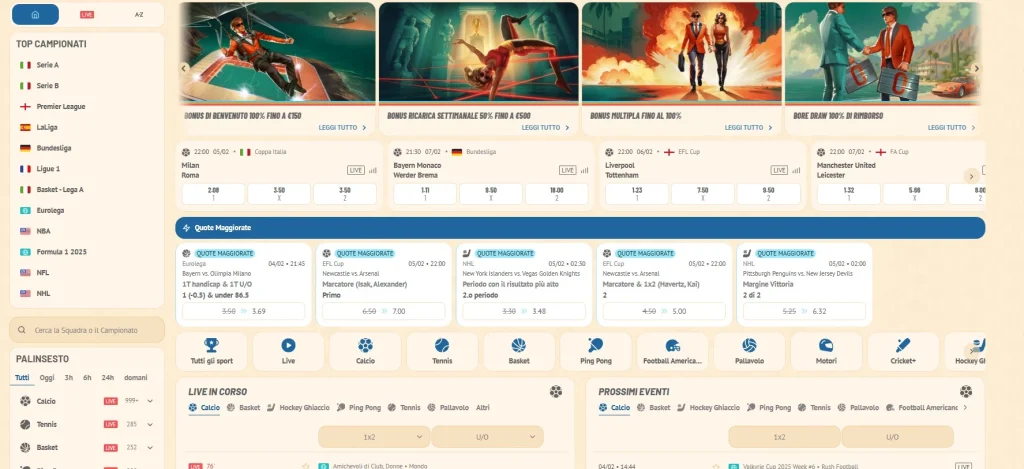Screen dimensions: 1024x469
Task: Open the Tennis category tile
Action: click(x=442, y=351)
